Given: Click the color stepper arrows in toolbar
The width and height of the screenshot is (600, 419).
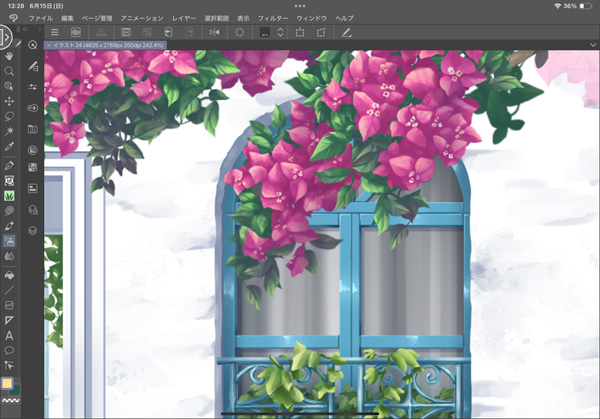Looking at the screenshot, I should click(x=278, y=33).
